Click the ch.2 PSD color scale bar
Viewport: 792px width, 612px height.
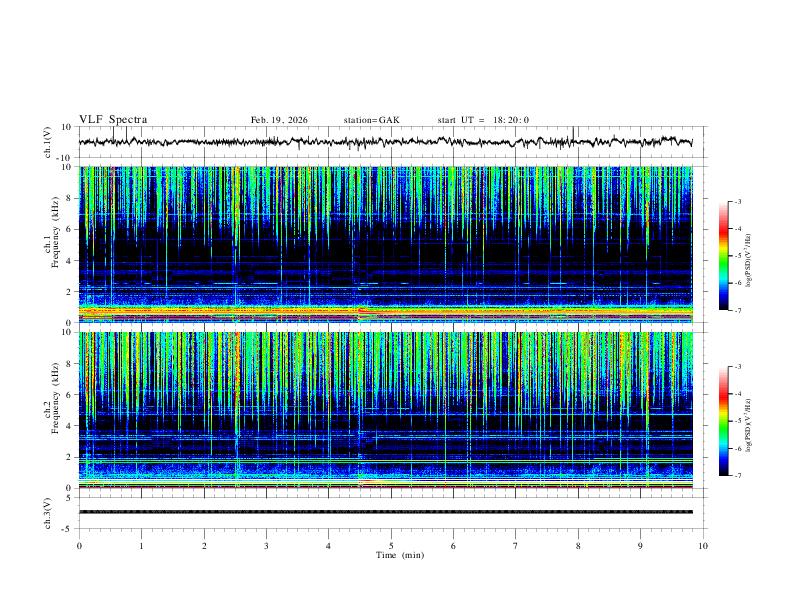723,421
